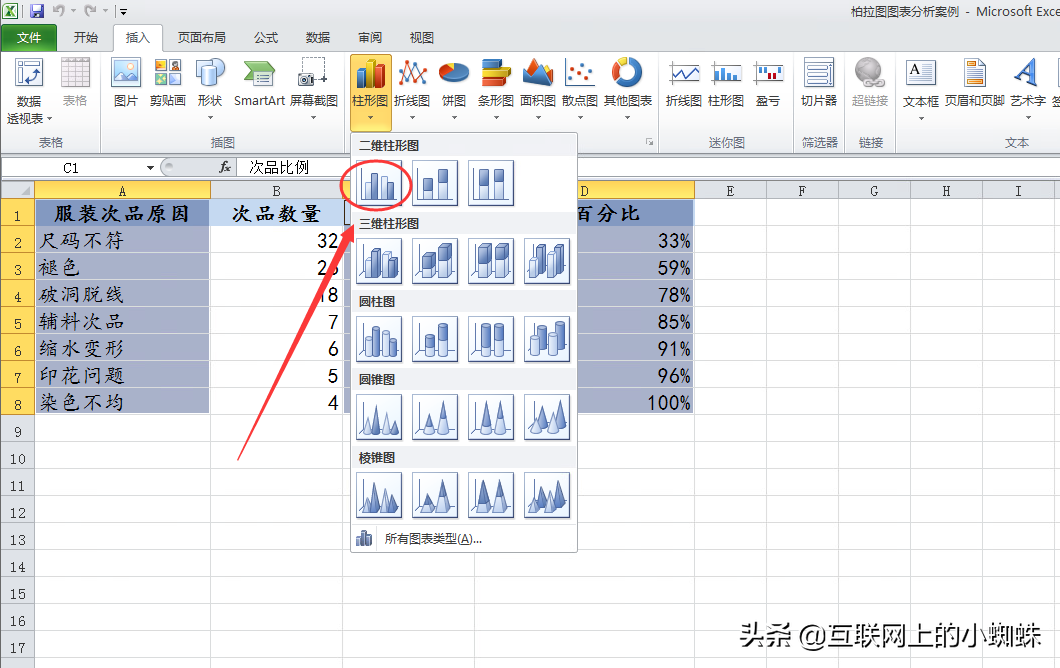Customize the Quick Access Toolbar
Screen dimensions: 1060x668
click(x=123, y=11)
